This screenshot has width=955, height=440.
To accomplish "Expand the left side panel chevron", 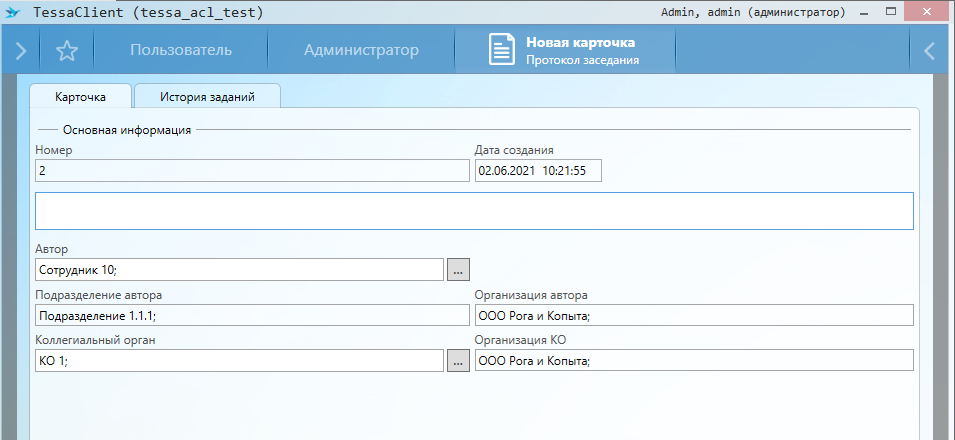I will 20,51.
